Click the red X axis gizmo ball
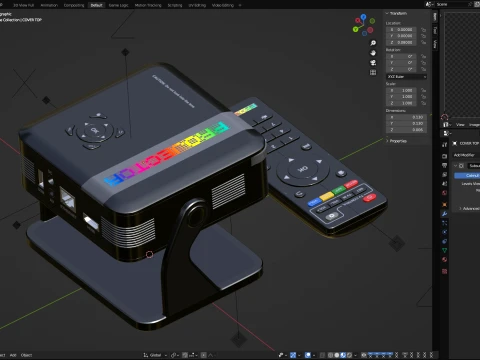480x360 pixels. pyautogui.click(x=358, y=21)
